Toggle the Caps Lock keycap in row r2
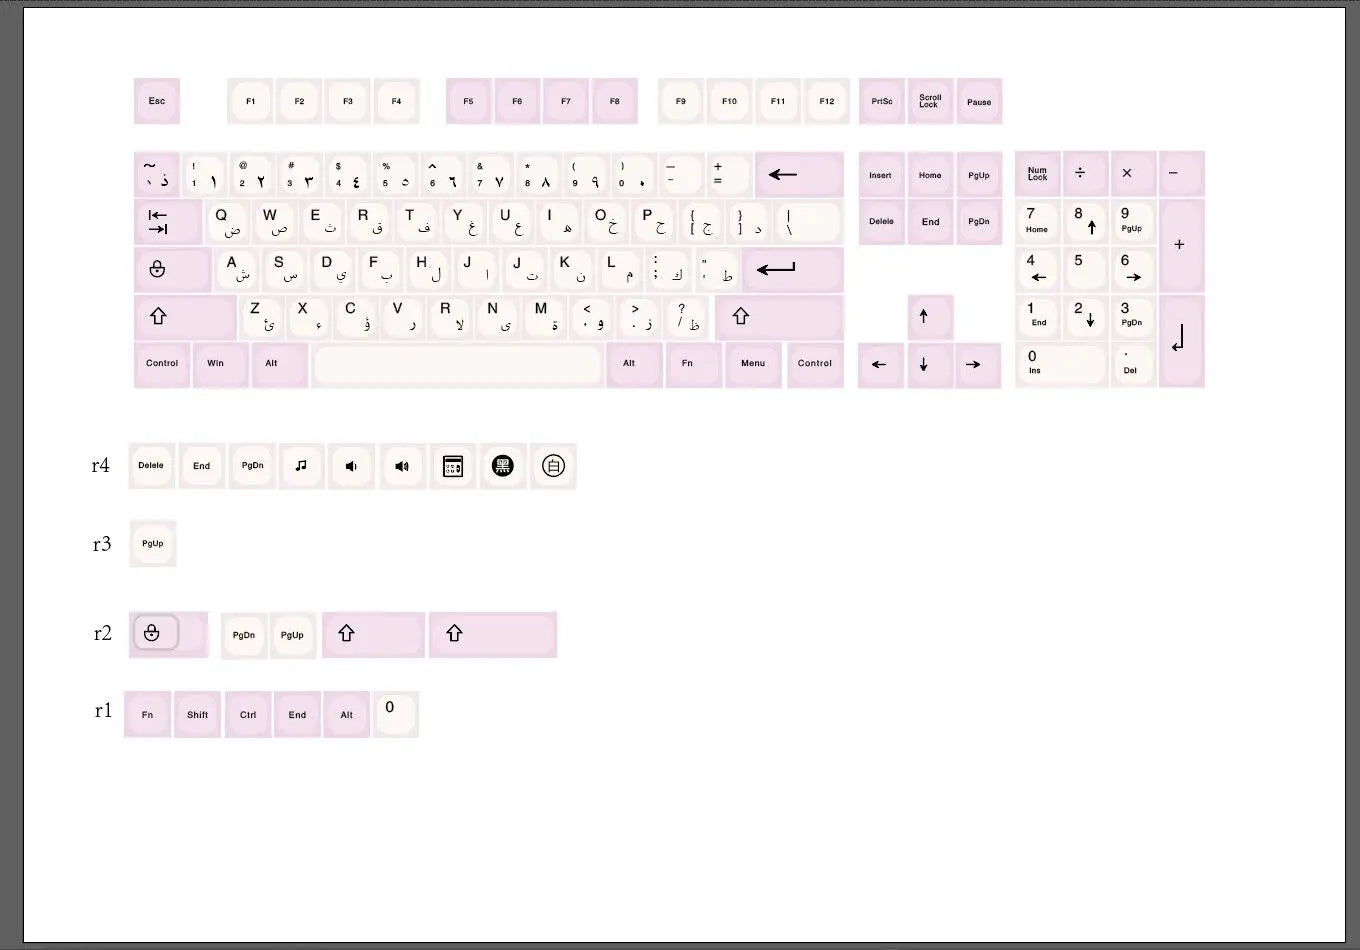Screen dimensions: 1360x950 (168, 634)
